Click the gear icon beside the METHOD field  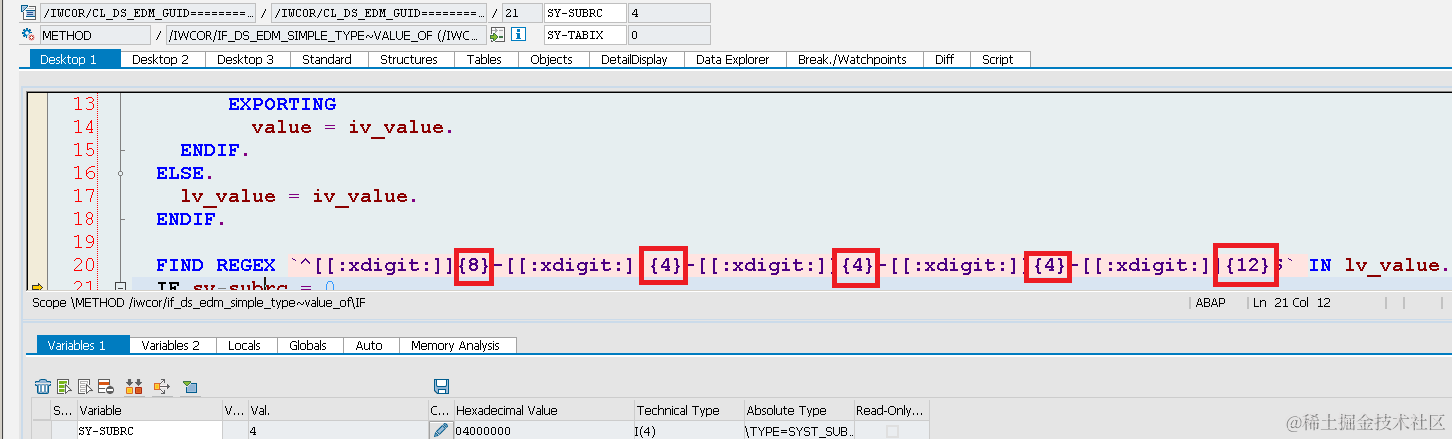pos(28,35)
